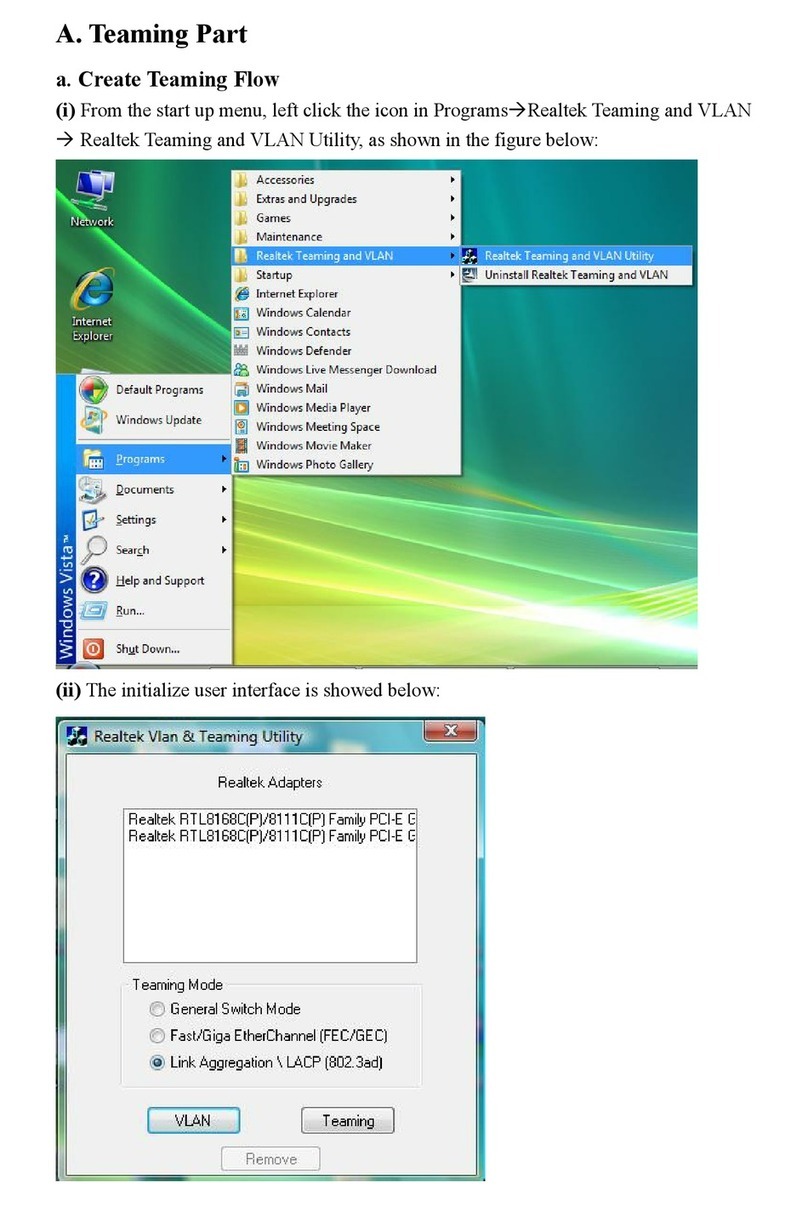Expand the Extras and Upgrades submenu arrow
808x1205 pixels.
click(453, 199)
